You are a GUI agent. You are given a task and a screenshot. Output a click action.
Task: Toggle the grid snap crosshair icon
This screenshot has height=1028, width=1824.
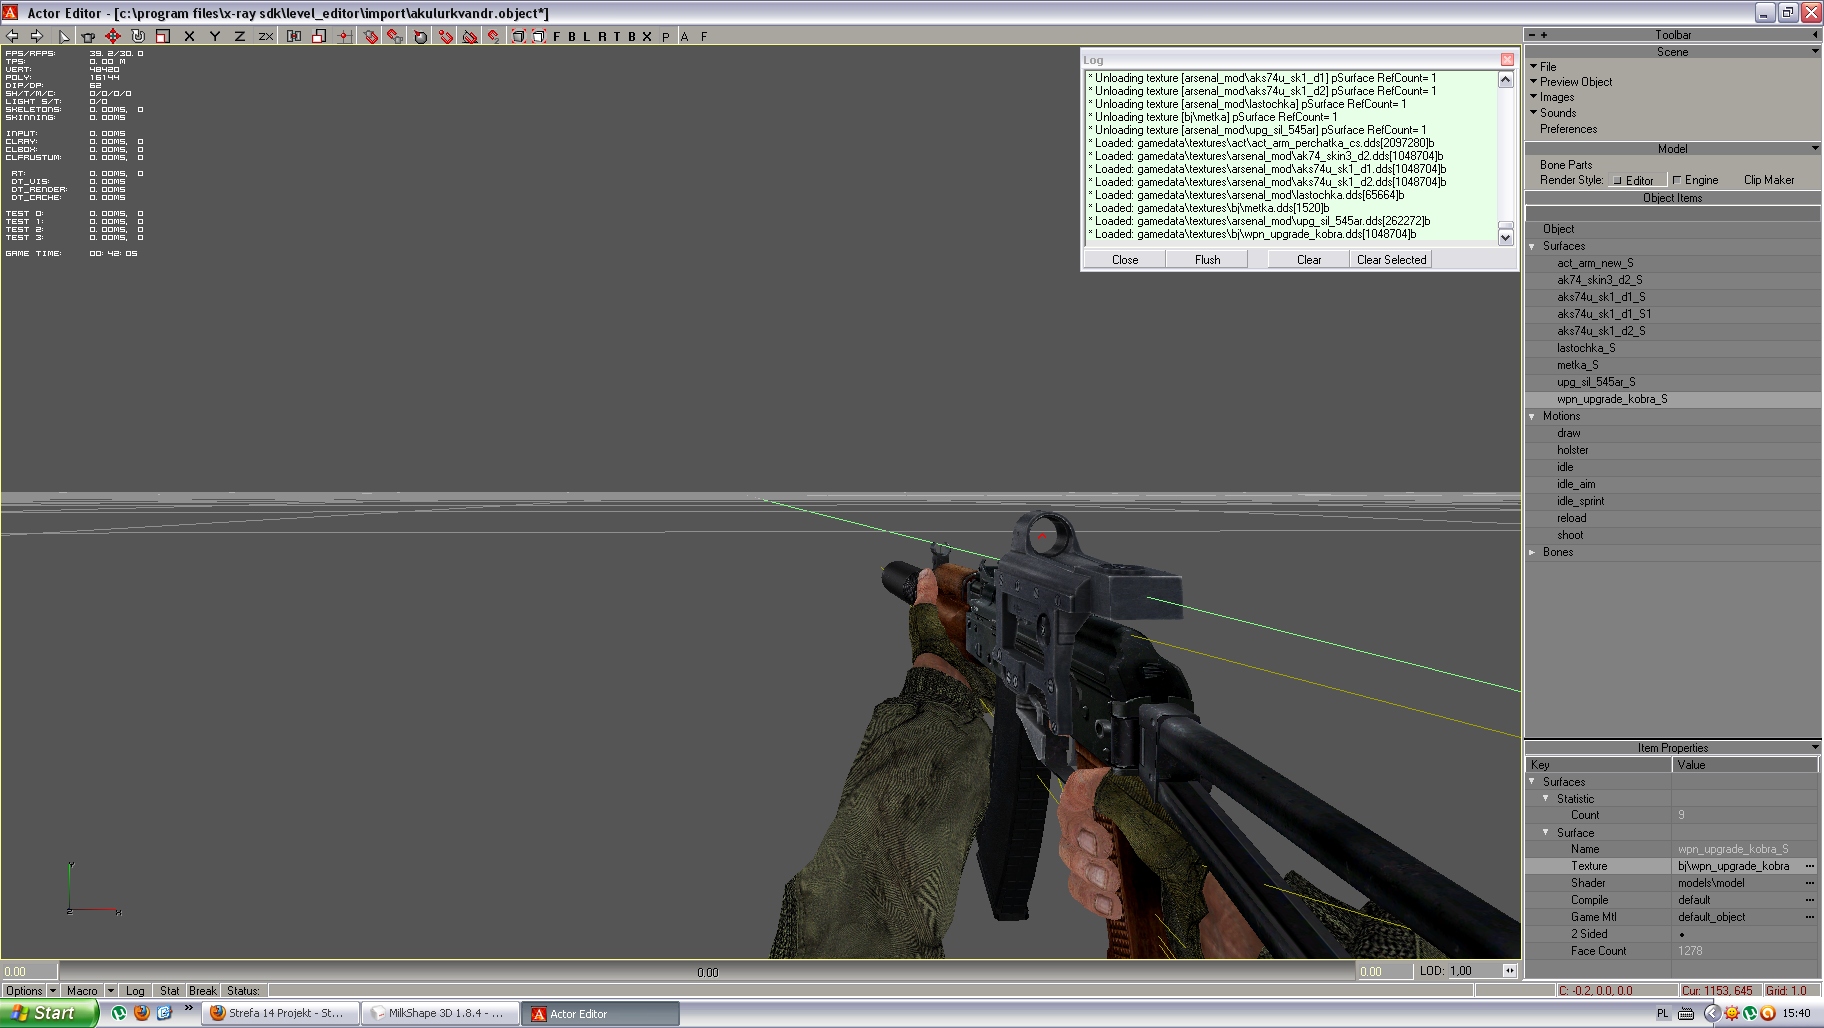pyautogui.click(x=344, y=36)
